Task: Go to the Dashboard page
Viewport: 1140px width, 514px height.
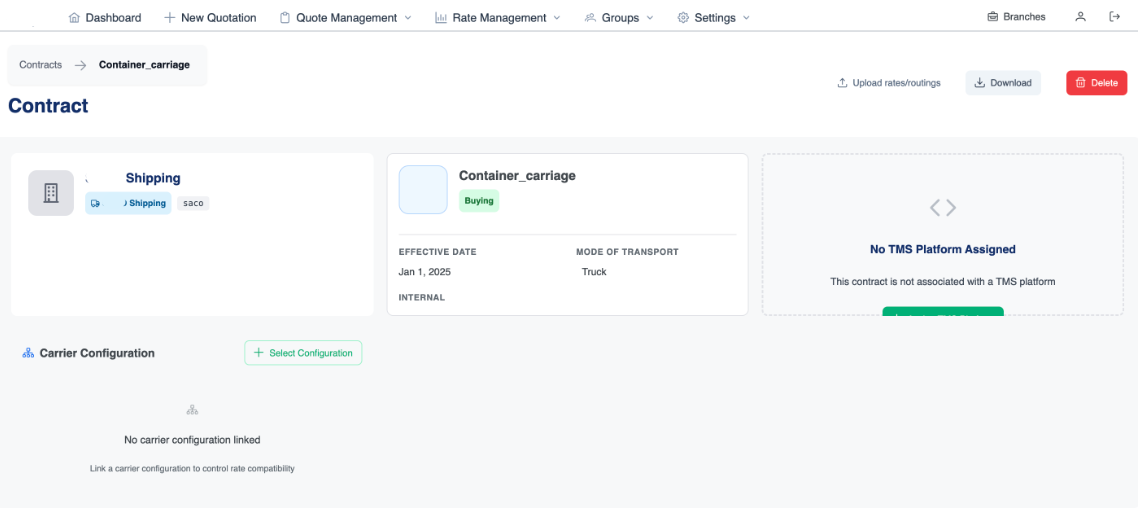Action: [x=105, y=18]
